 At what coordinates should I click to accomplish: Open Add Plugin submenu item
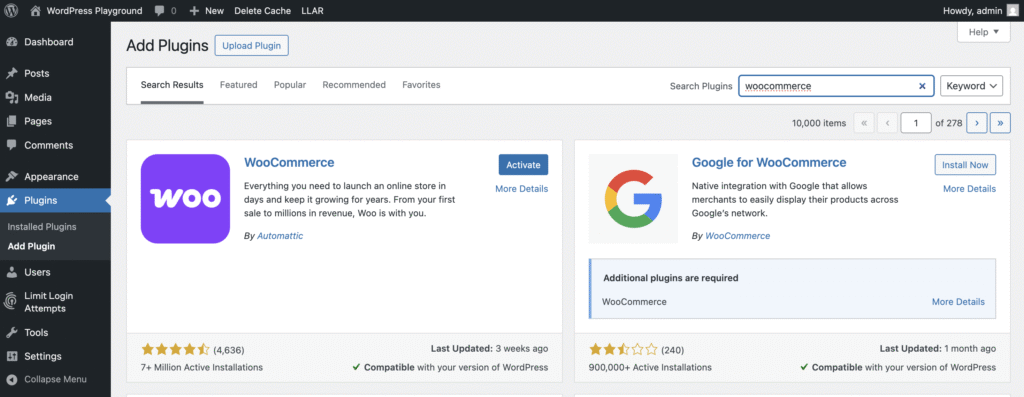point(31,246)
